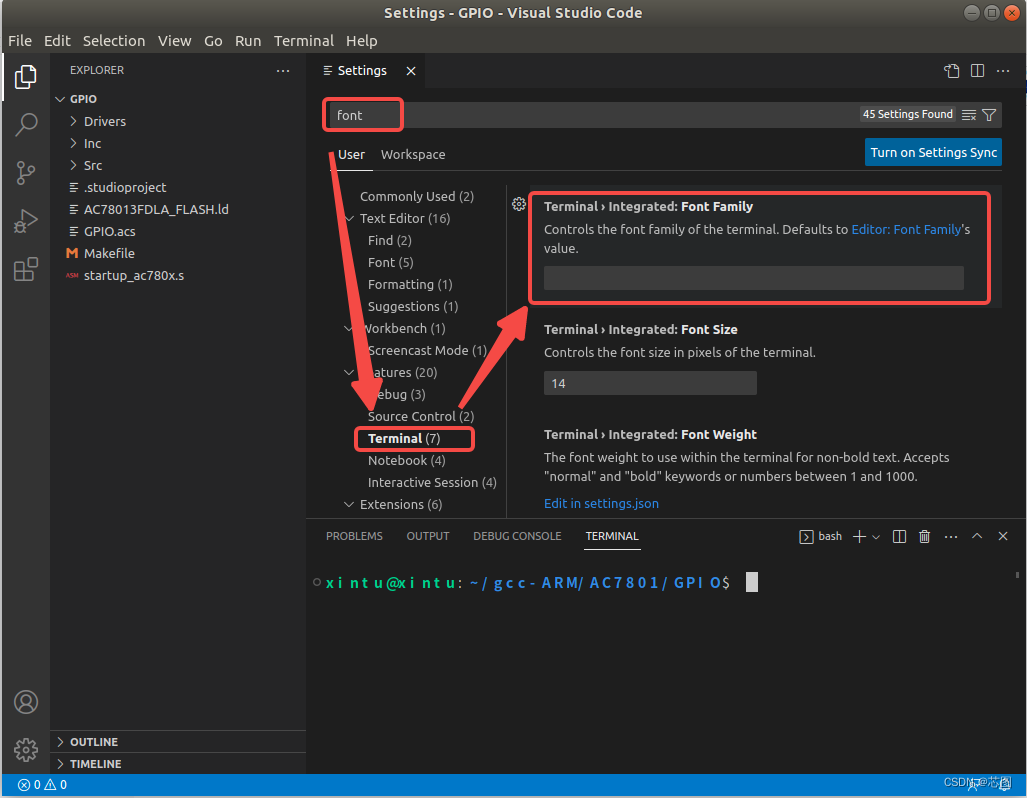Switch to the Workspace settings tab

412,154
